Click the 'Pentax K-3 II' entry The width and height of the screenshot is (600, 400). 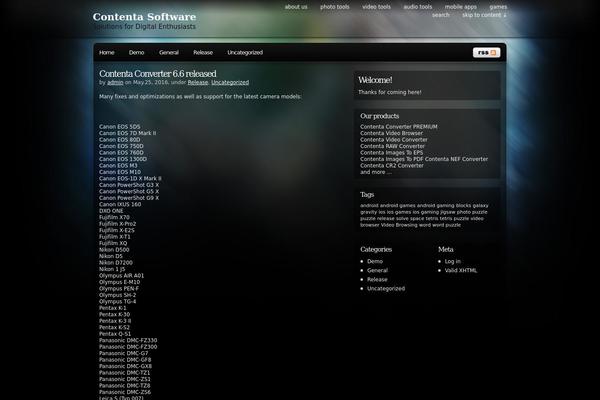pyautogui.click(x=115, y=321)
